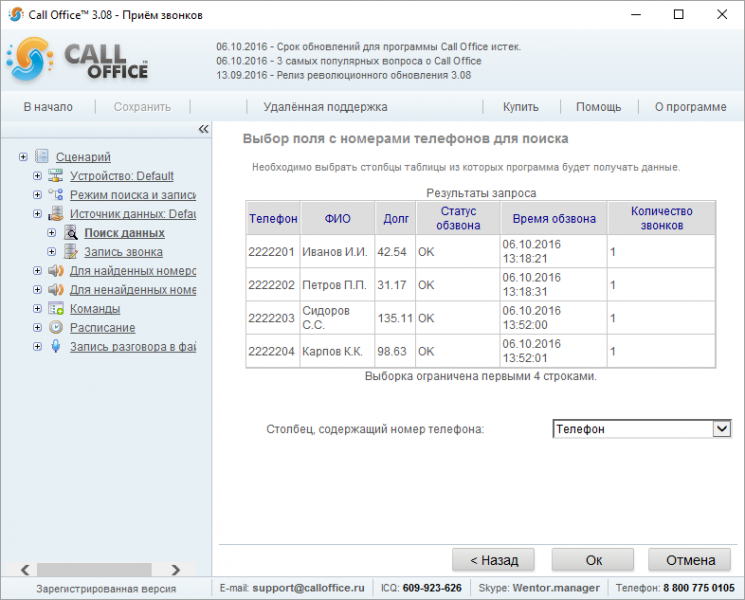Click the Для найденных номеров speaker icon

pyautogui.click(x=56, y=271)
